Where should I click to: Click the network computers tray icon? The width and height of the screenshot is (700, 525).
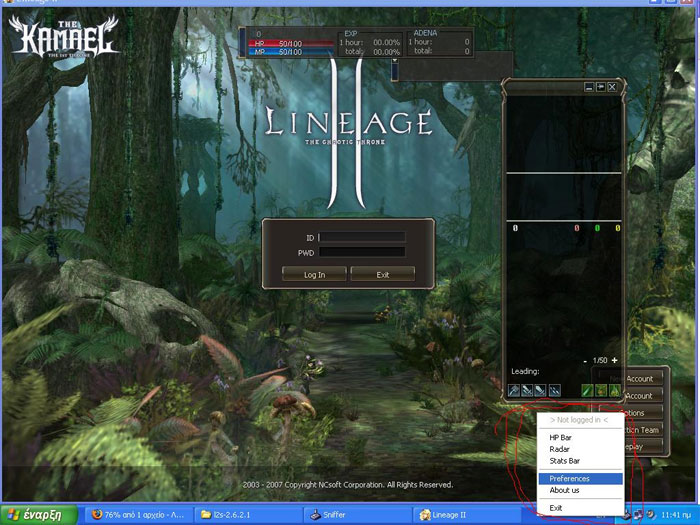click(638, 515)
